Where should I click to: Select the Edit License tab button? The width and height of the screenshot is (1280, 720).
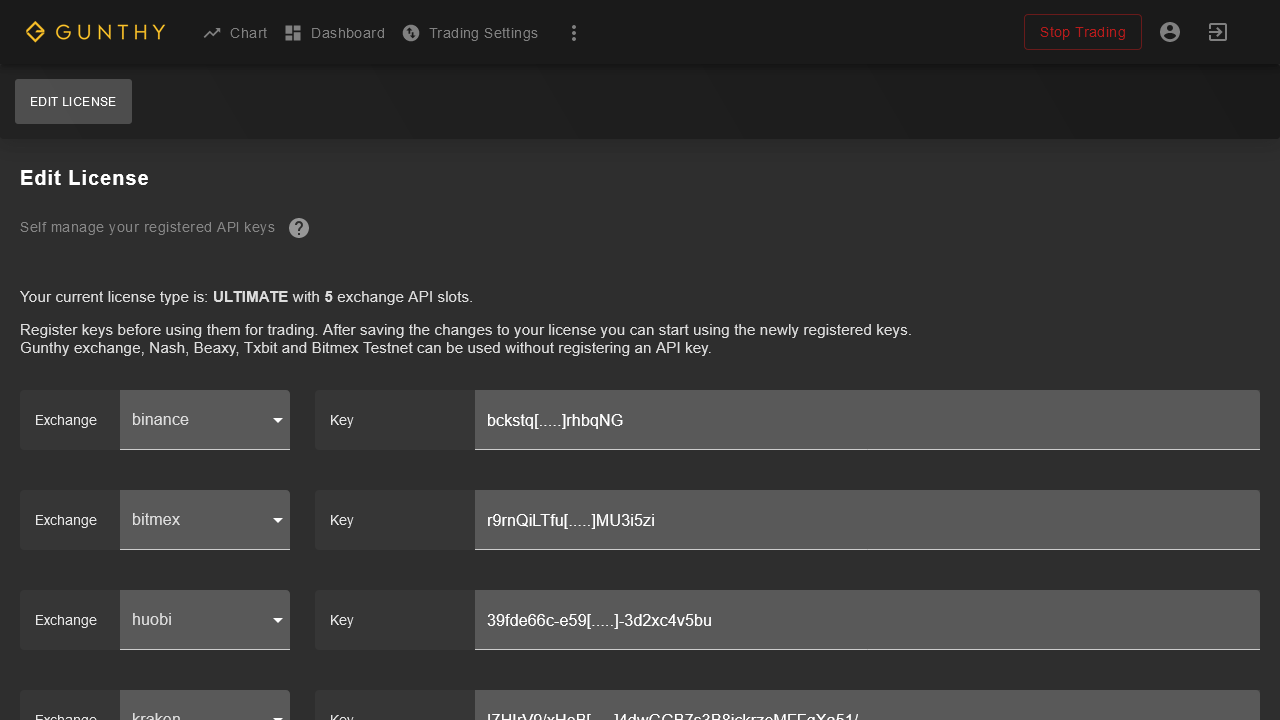point(73,102)
